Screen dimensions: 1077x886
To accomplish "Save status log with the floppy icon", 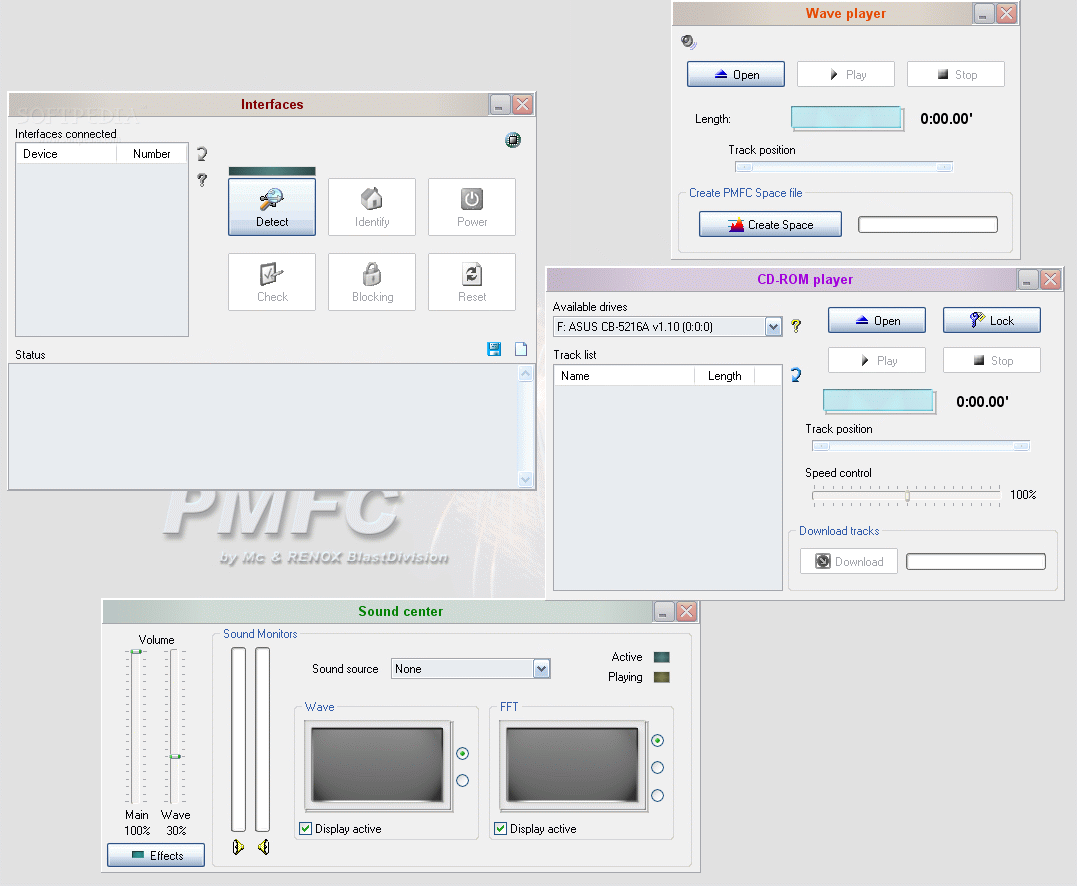I will point(494,349).
